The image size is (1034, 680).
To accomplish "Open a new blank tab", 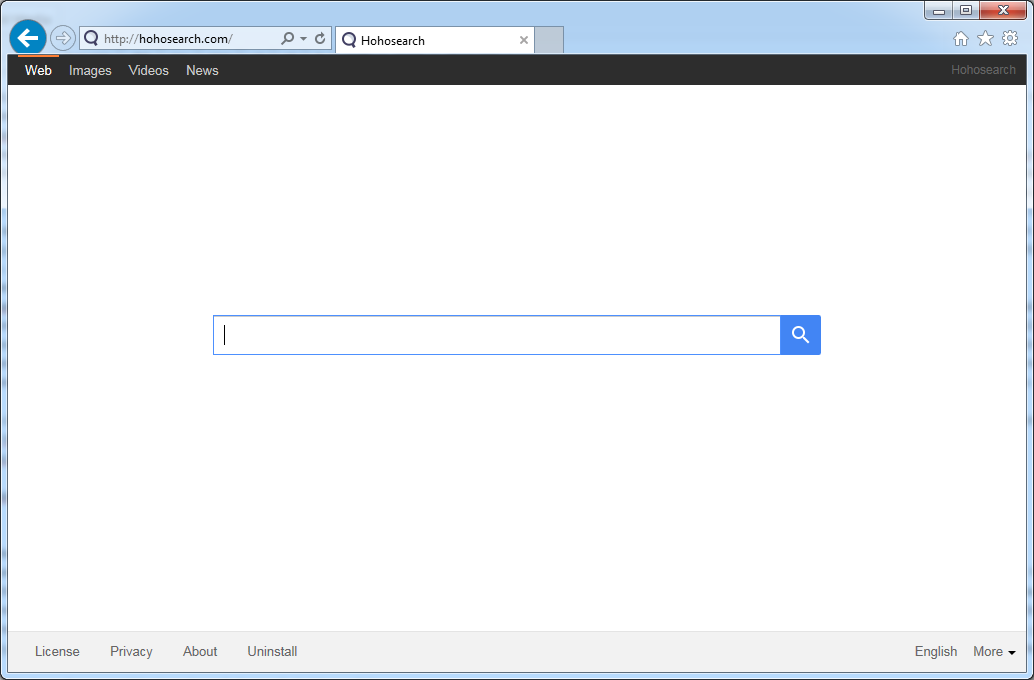I will tap(549, 40).
